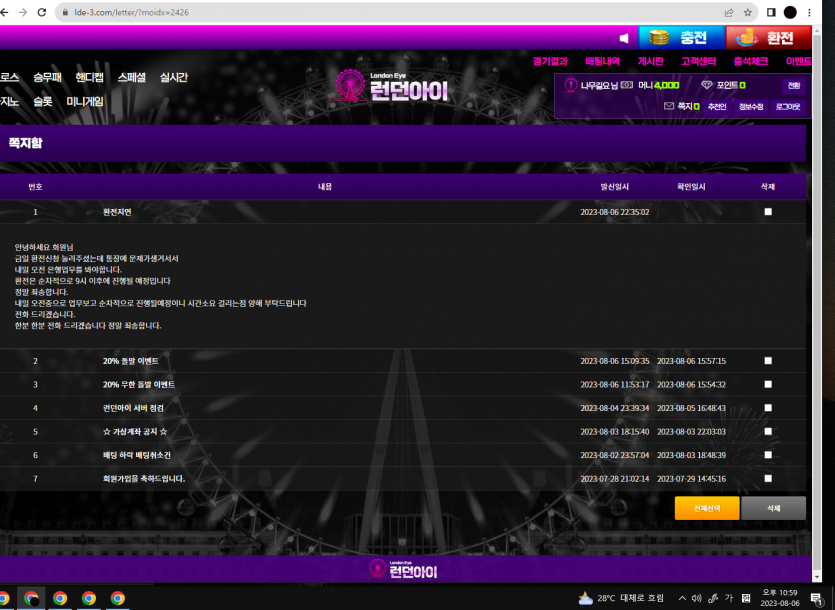Image resolution: width=835 pixels, height=610 pixels.
Task: Select checkbox for 회원가입을 축하드립니다 message
Action: click(768, 479)
